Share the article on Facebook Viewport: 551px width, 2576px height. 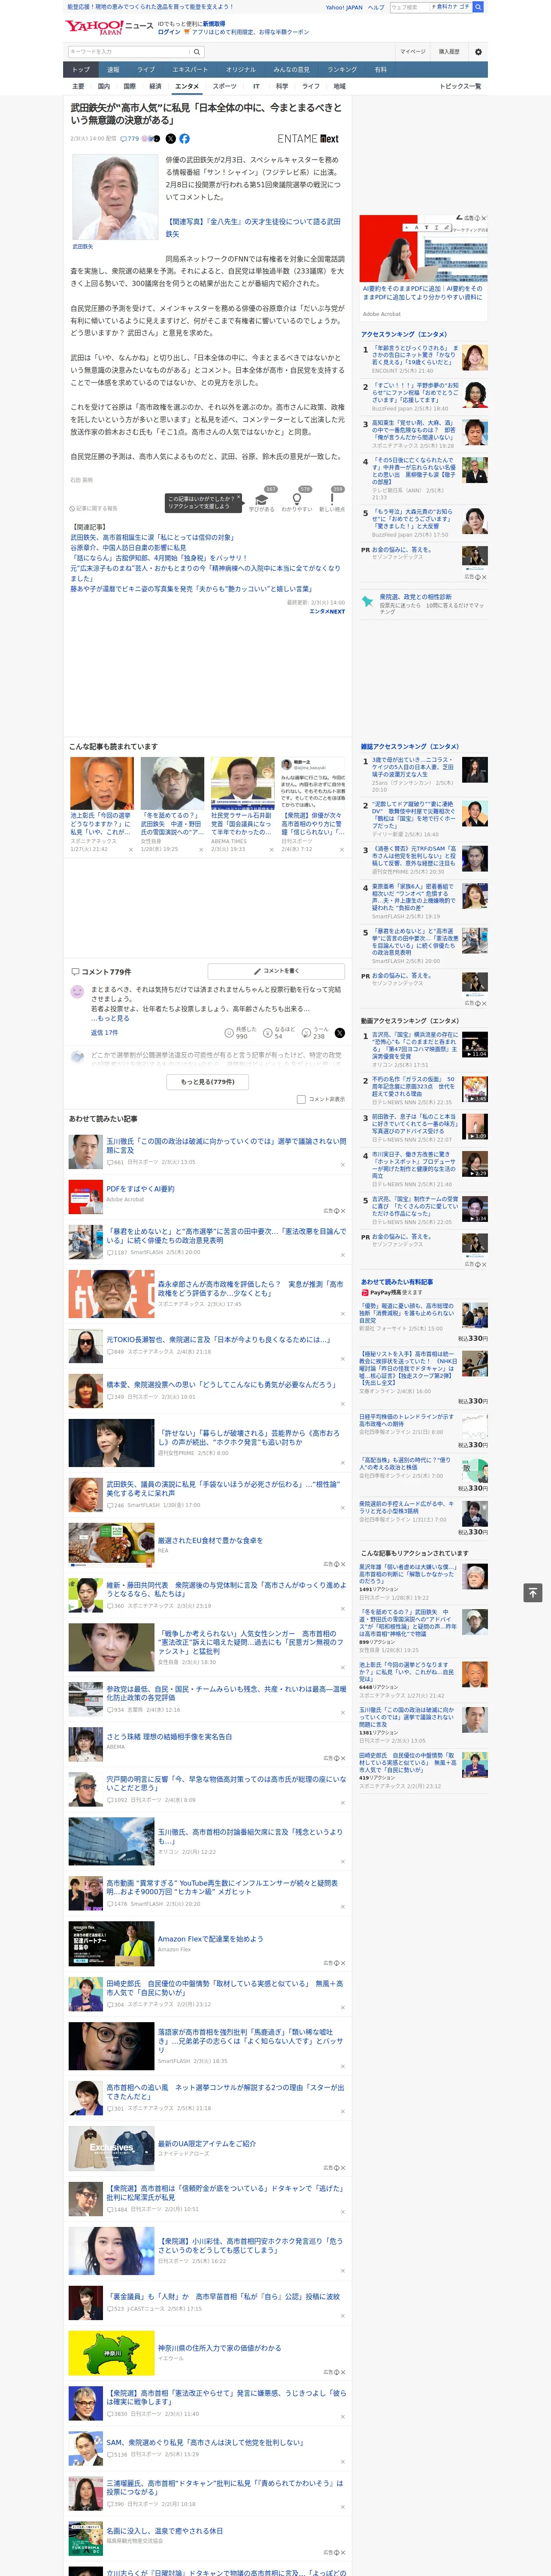point(184,139)
